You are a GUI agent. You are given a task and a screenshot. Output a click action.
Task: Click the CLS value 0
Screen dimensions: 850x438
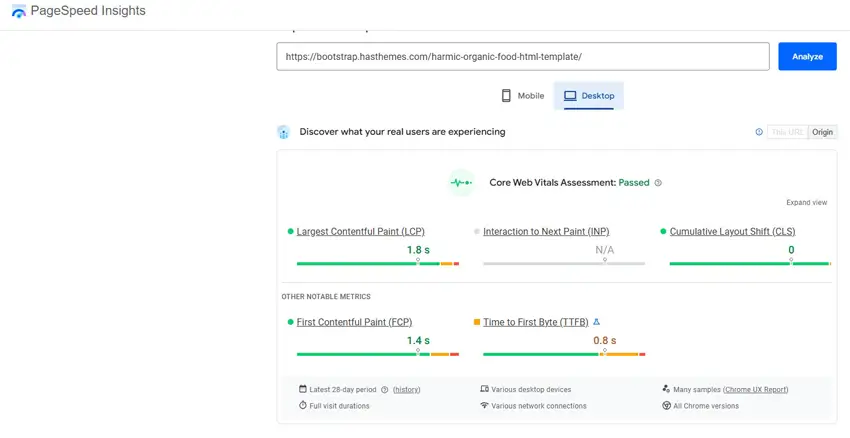pos(791,250)
